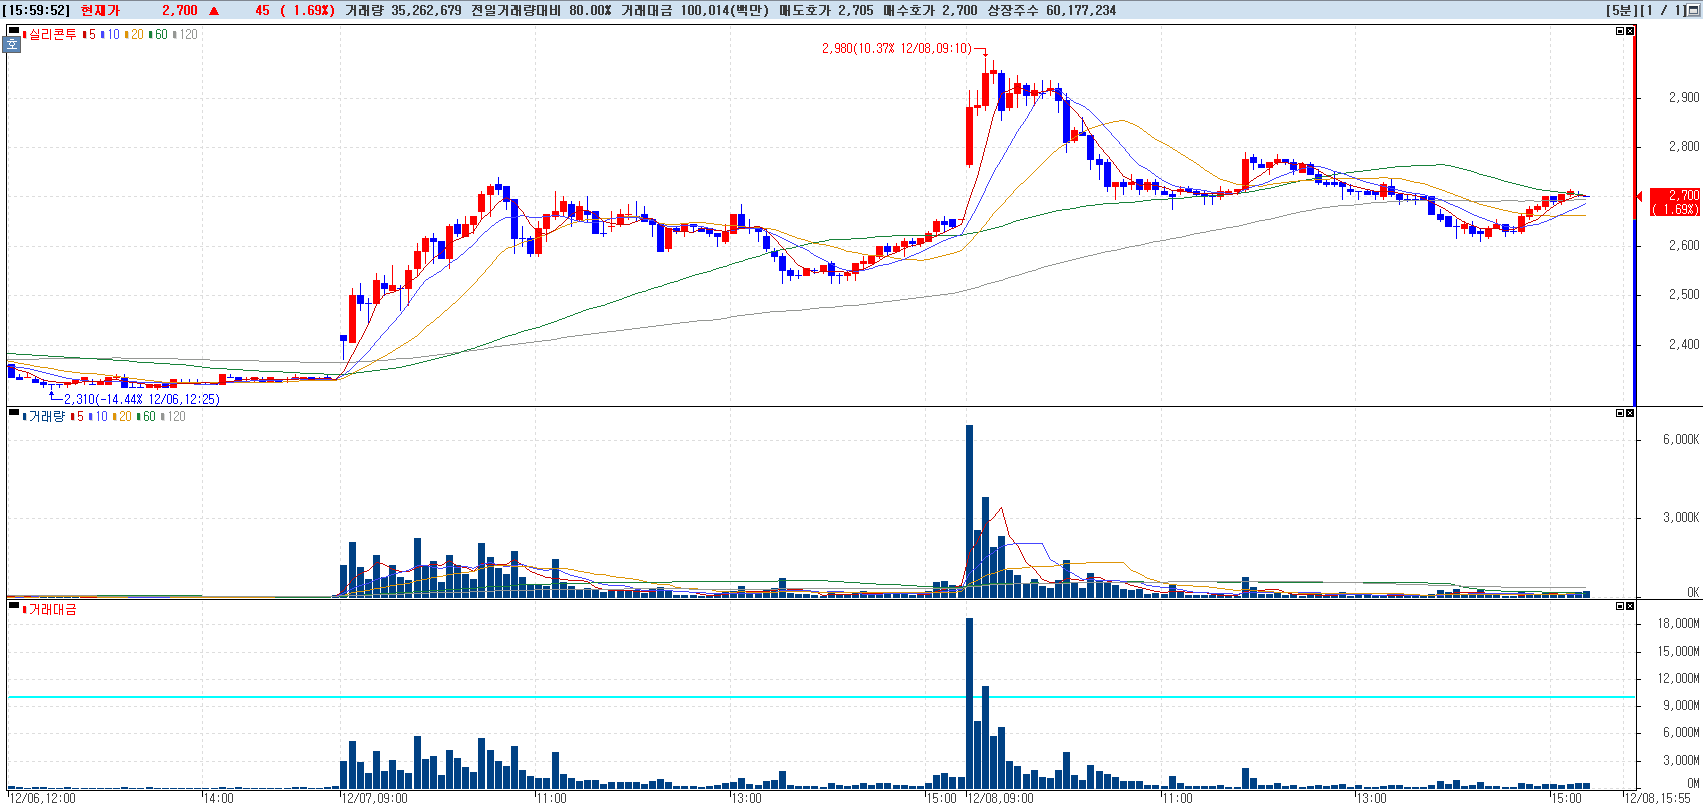This screenshot has width=1703, height=808.
Task: Click the blue 호 order-book icon
Action: [x=13, y=45]
